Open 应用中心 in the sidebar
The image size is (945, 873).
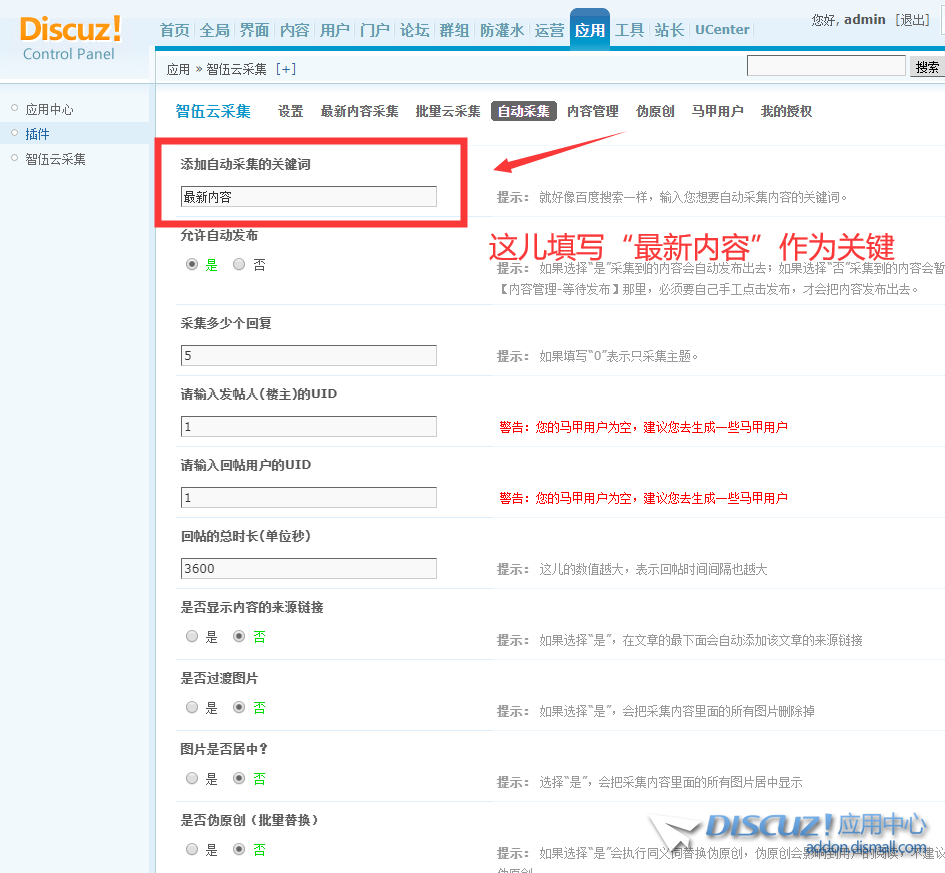49,110
